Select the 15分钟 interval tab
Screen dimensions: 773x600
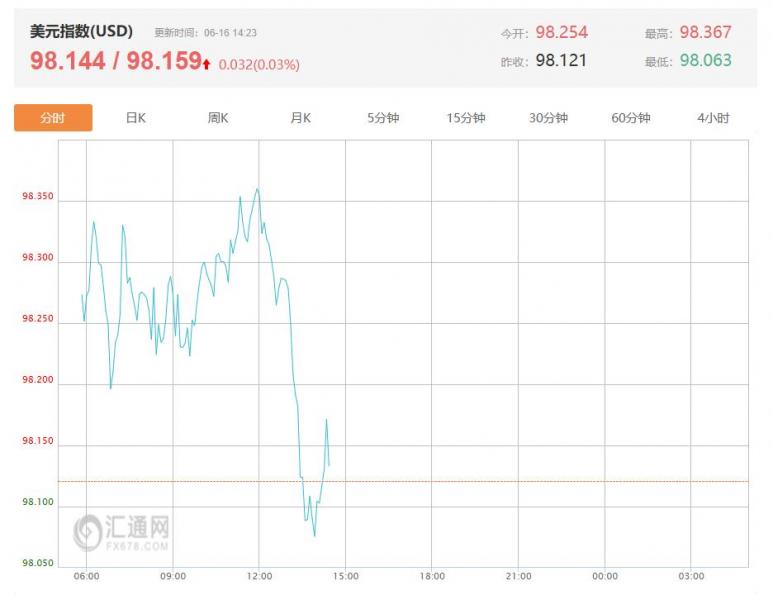click(466, 118)
